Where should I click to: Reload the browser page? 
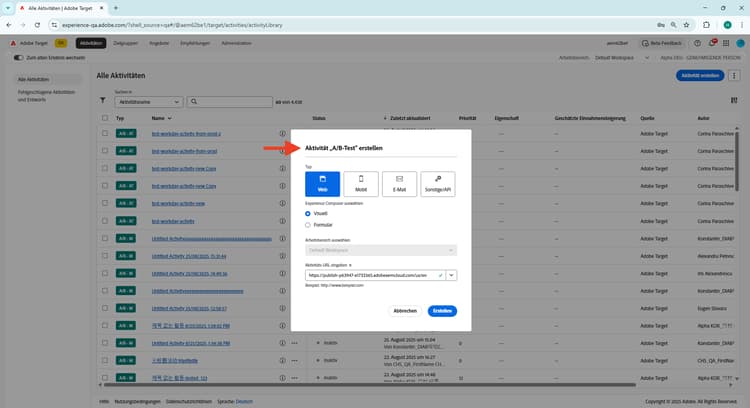point(37,25)
